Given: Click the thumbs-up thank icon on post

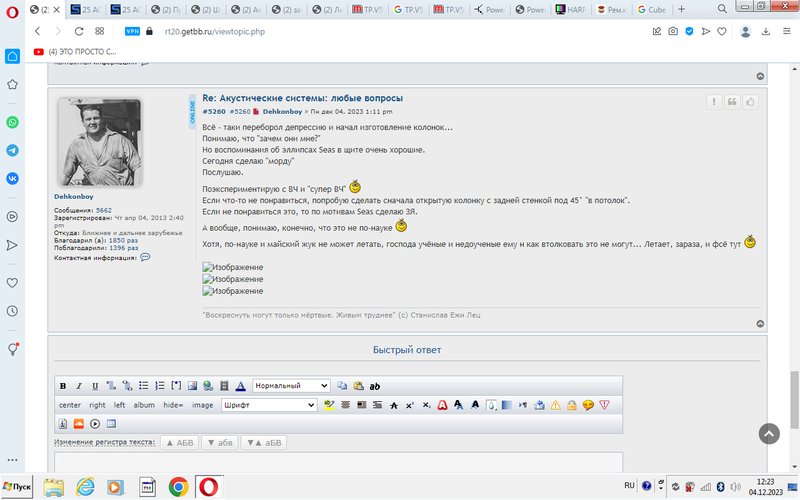Looking at the screenshot, I should 751,102.
